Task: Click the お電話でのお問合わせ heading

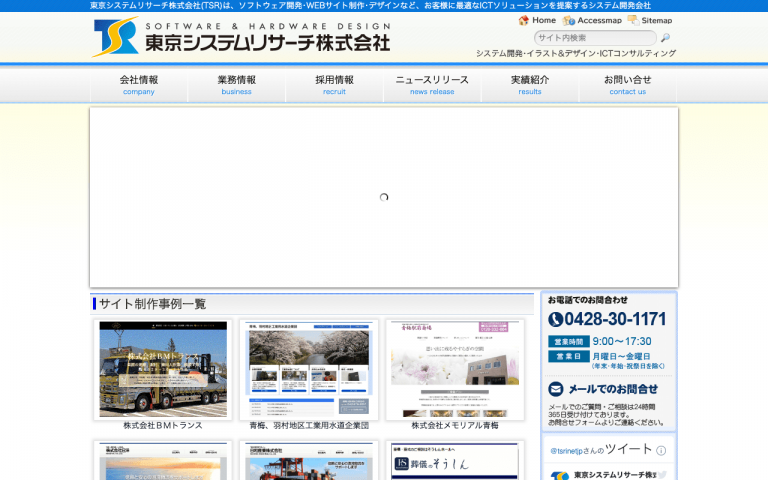Action: coord(587,300)
